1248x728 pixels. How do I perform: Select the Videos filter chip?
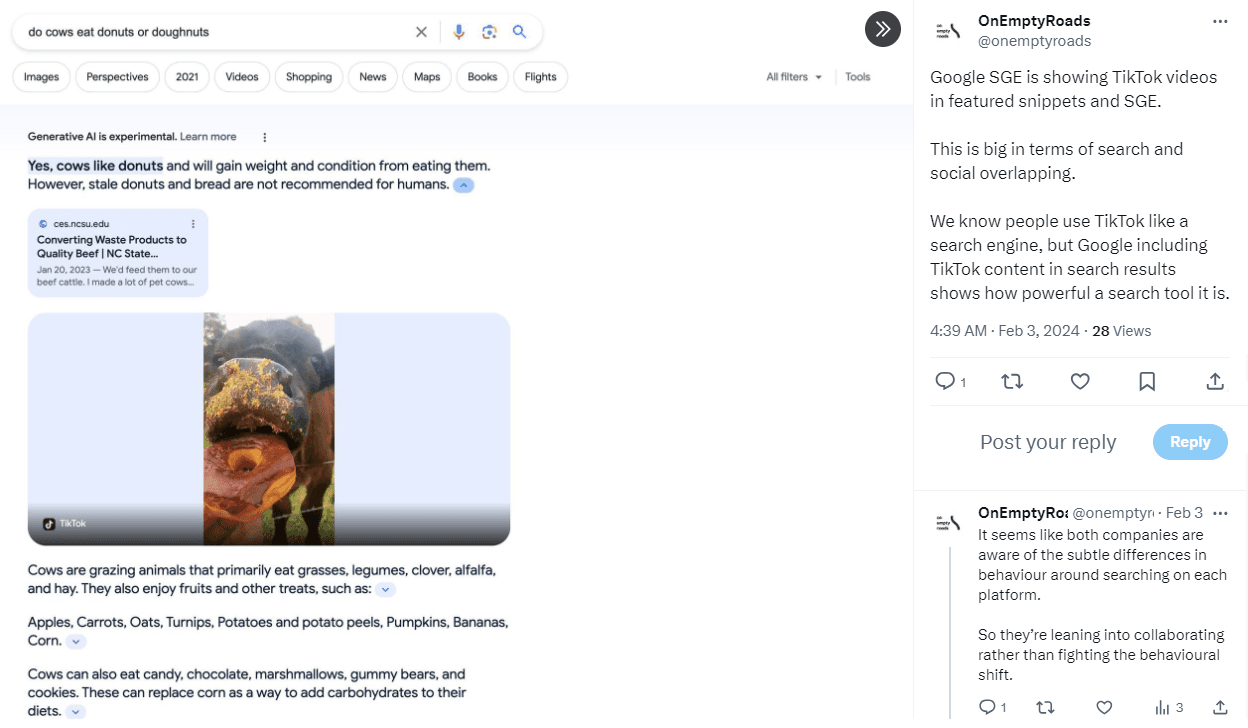coord(242,77)
